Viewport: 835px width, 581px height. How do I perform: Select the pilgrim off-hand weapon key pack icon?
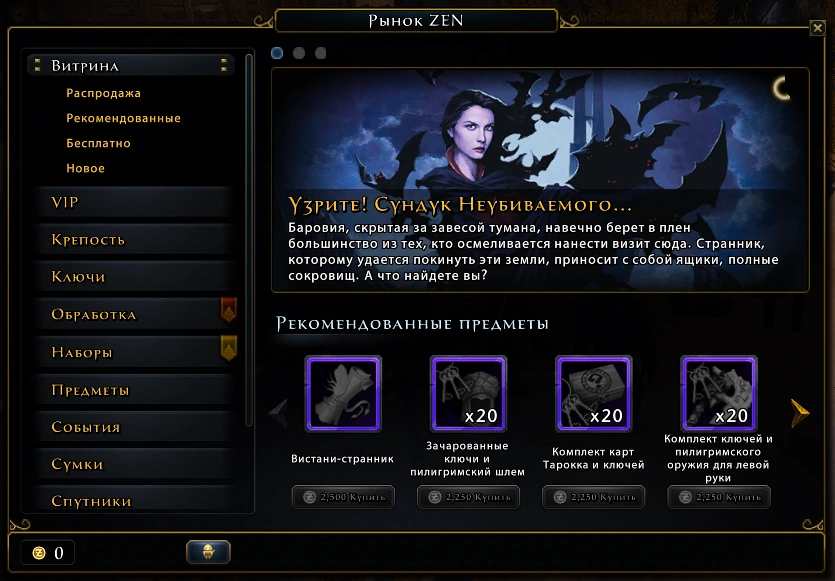pos(718,394)
